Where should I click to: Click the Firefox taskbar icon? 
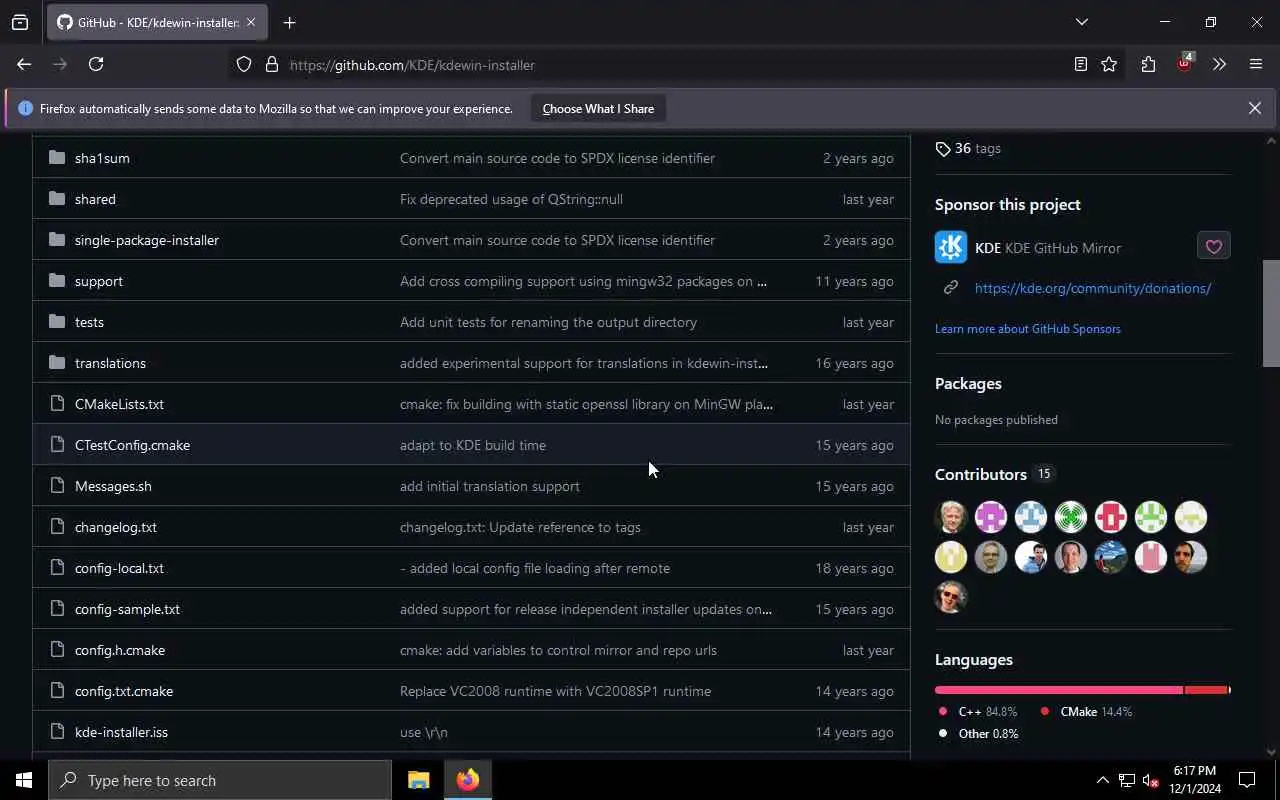pyautogui.click(x=468, y=780)
